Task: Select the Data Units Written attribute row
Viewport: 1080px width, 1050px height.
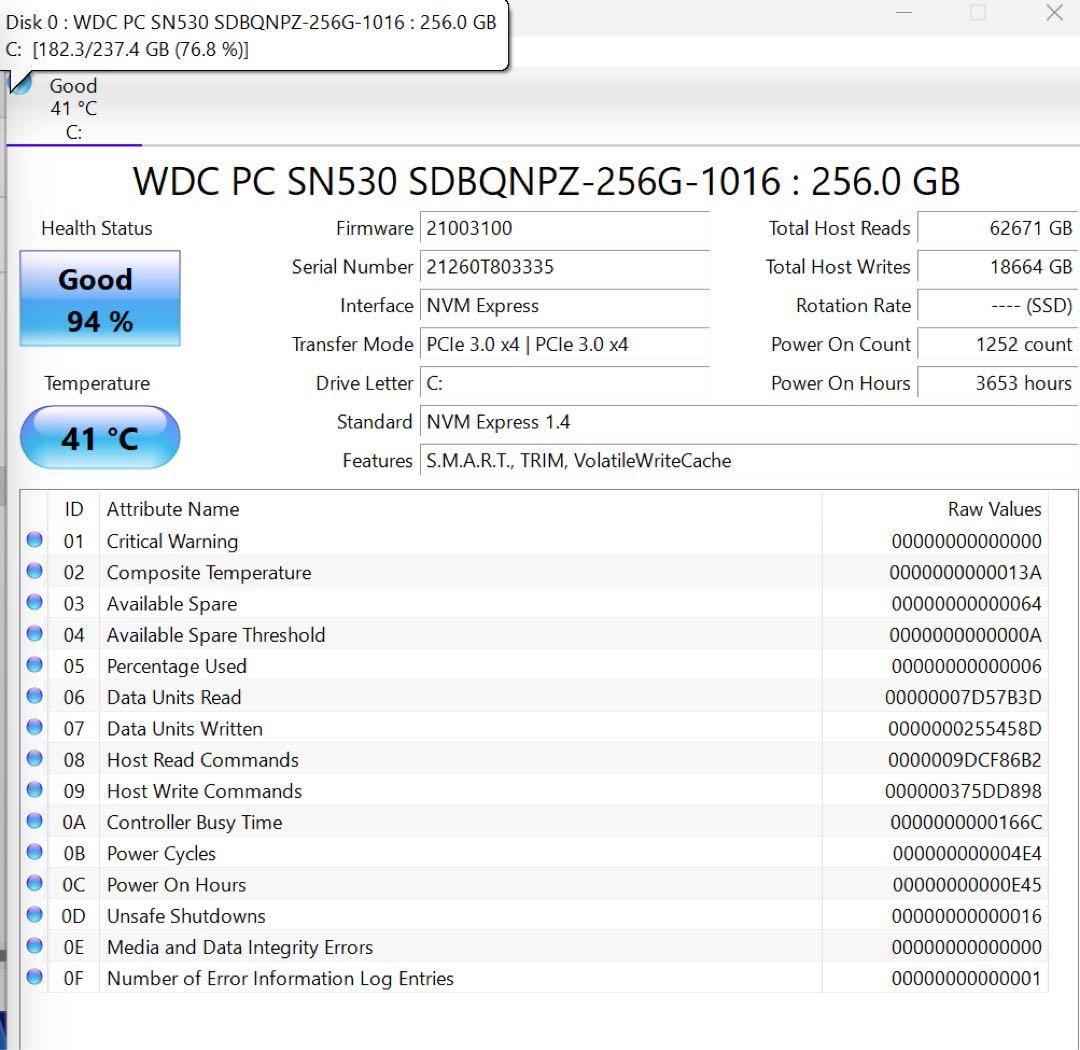Action: coord(400,728)
